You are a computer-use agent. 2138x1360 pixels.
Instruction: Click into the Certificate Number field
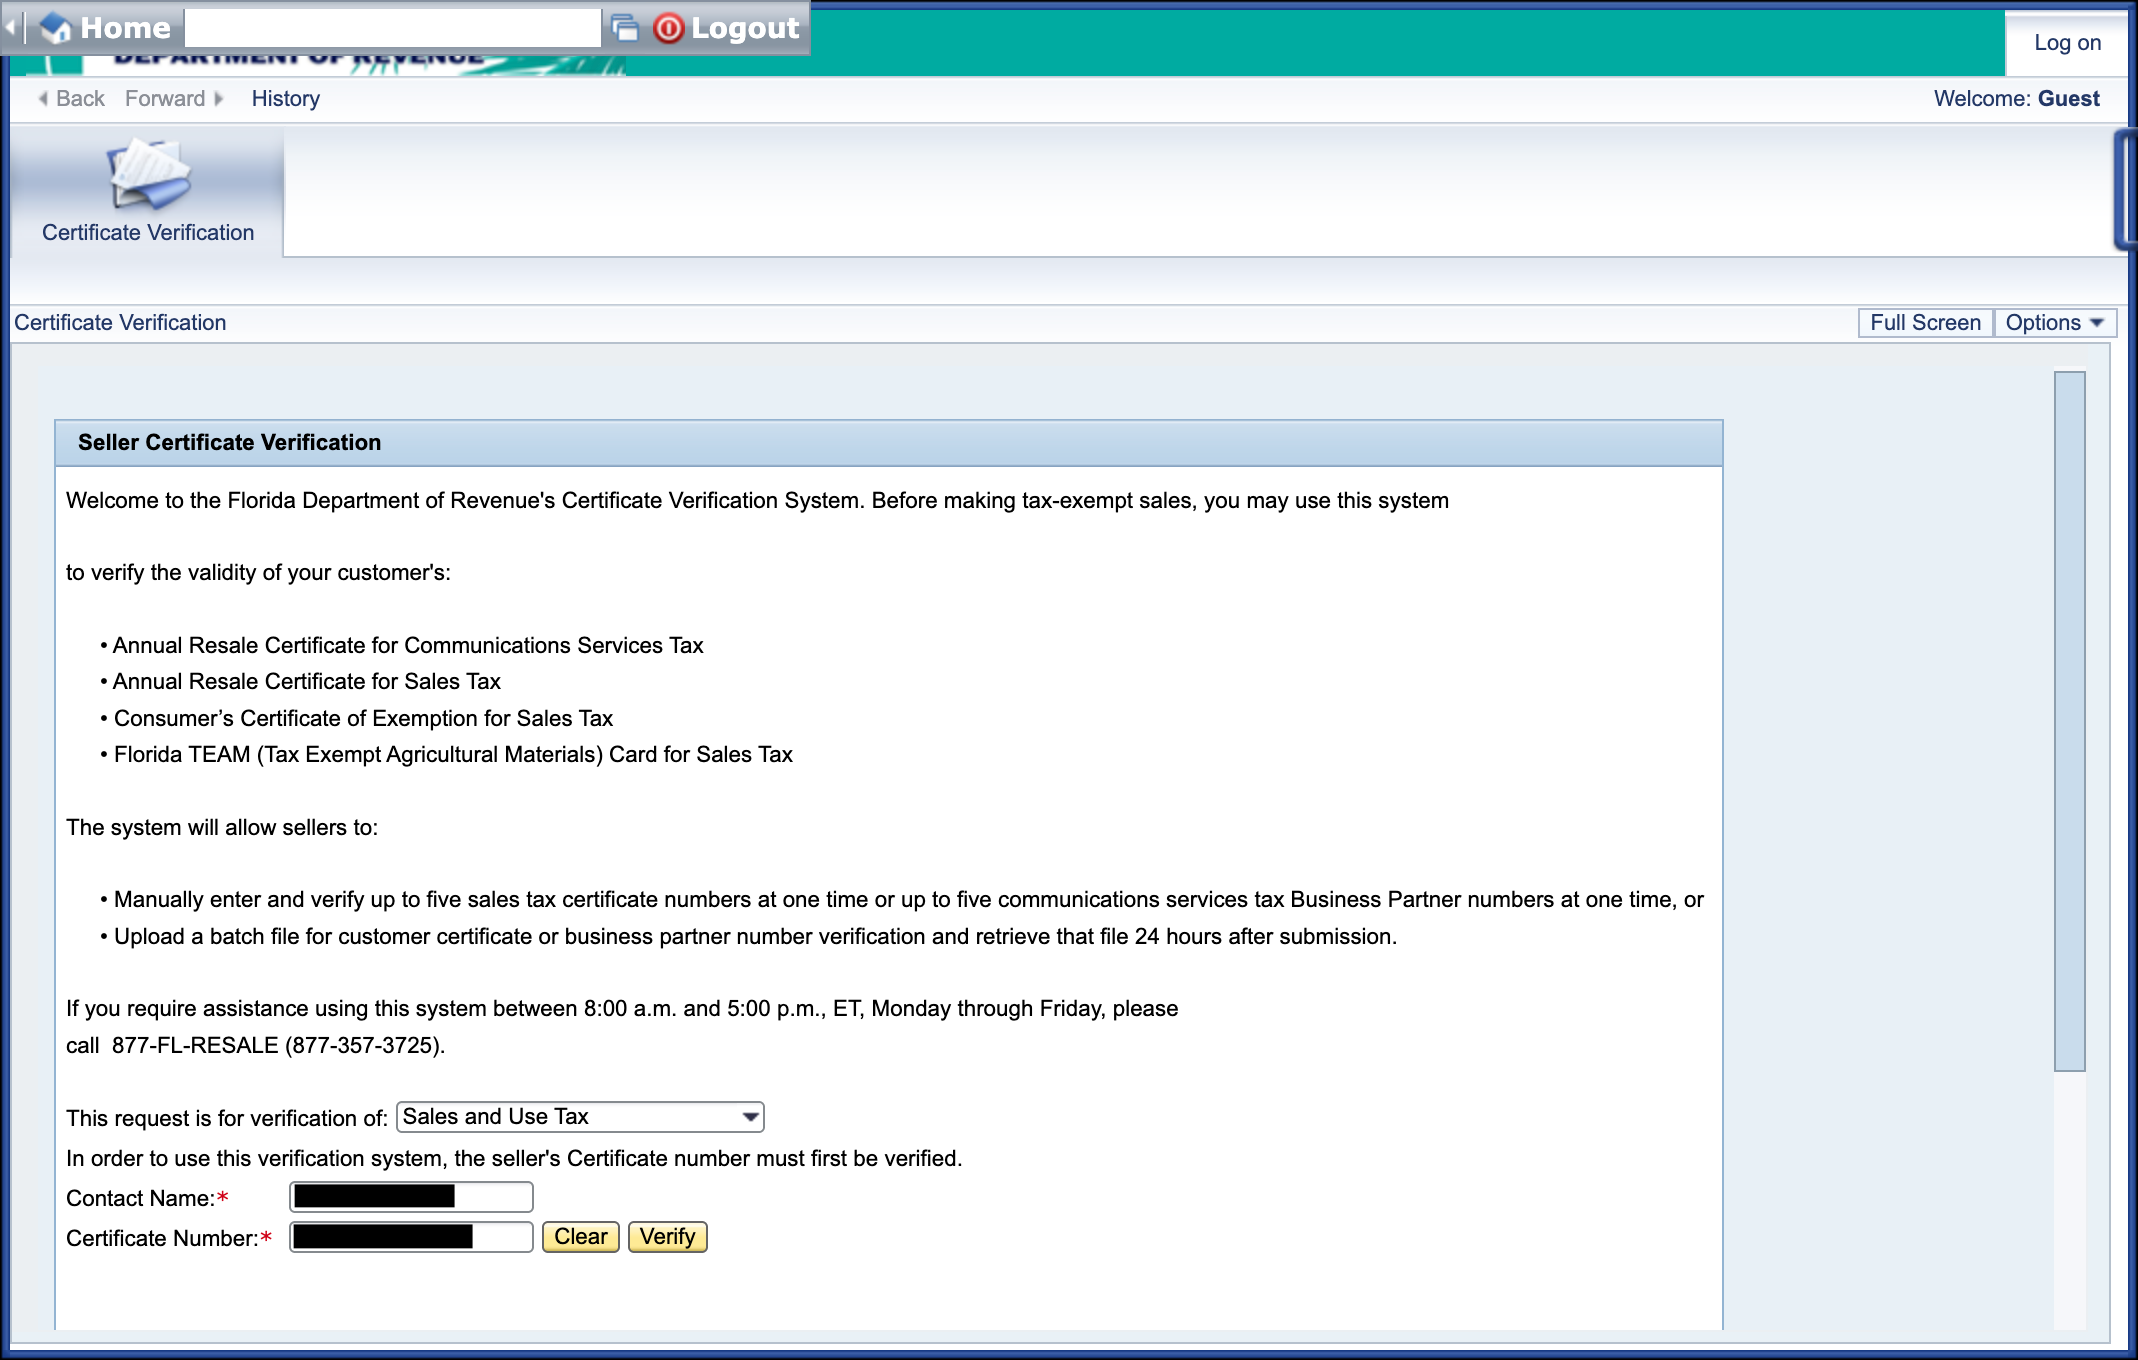(411, 1237)
